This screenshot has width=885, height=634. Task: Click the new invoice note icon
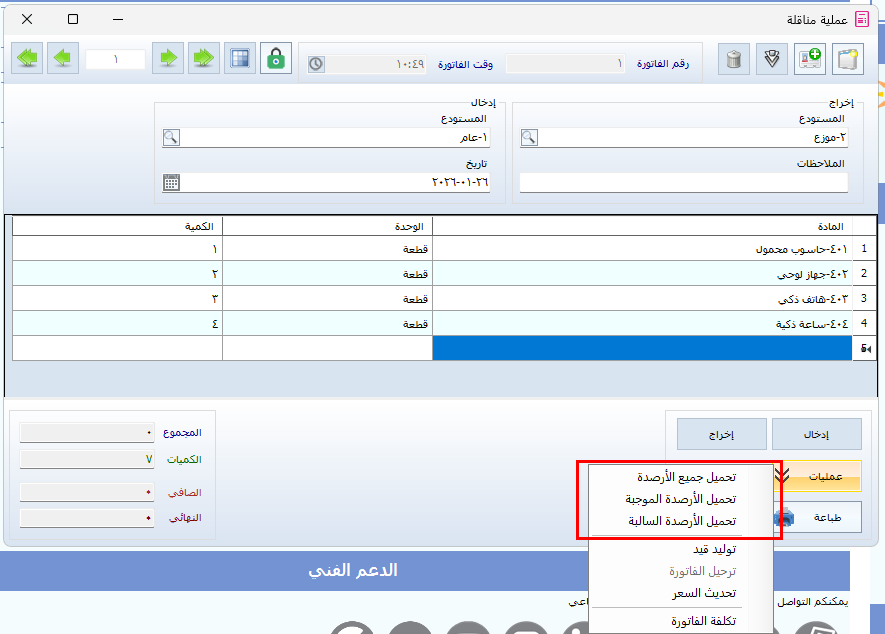click(848, 59)
